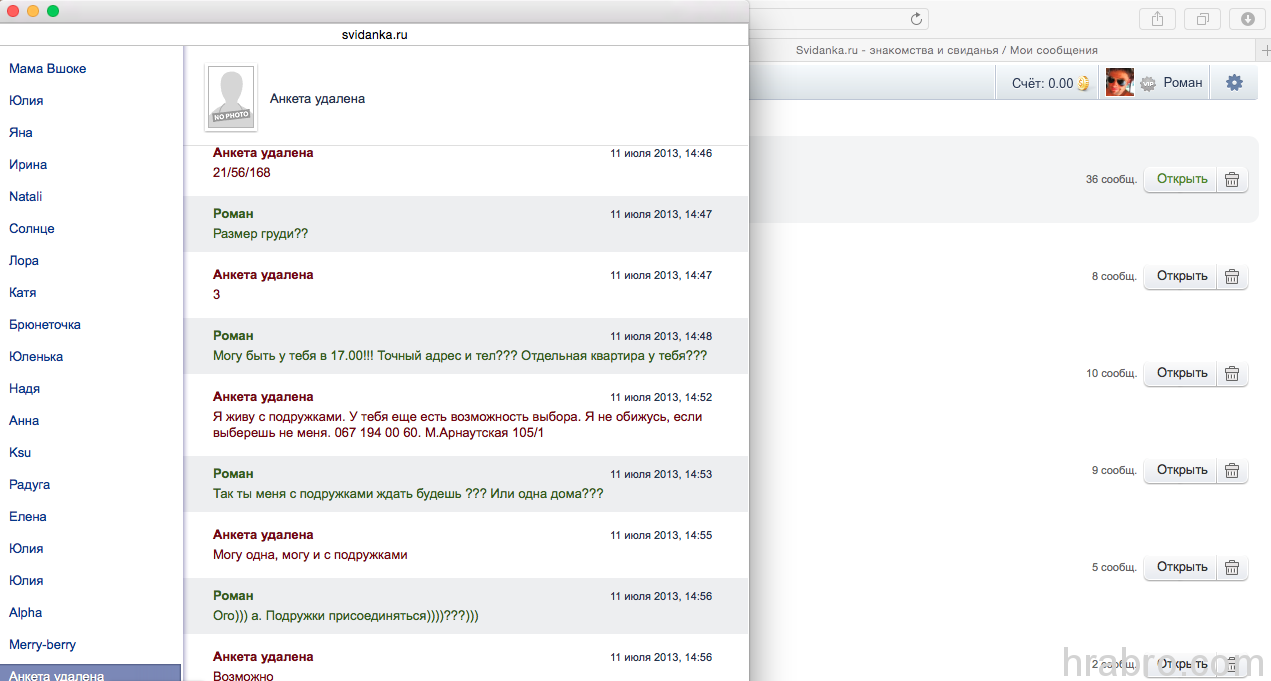This screenshot has height=681, width=1271.
Task: Open the 10 сообщ. conversation
Action: (x=1181, y=374)
